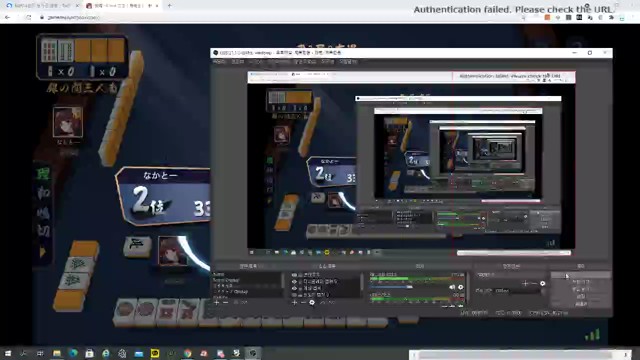Open the second OBS menu (Edit)
Screen dimensions: 640x360
pyautogui.click(x=238, y=62)
